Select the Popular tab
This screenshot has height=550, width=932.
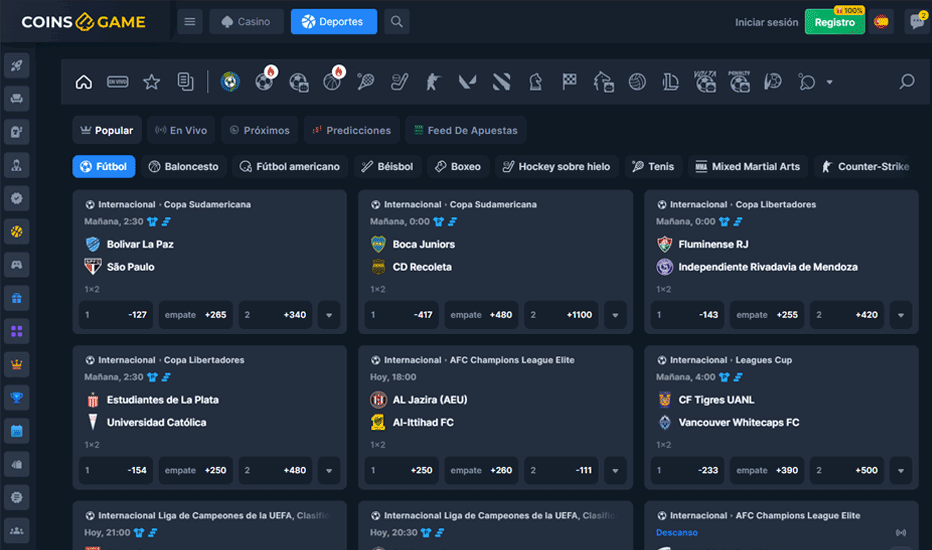click(107, 130)
